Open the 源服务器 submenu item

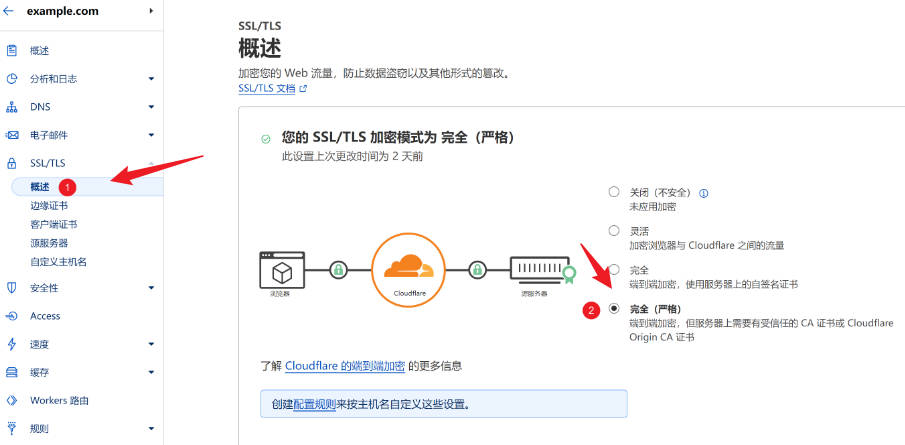[x=49, y=243]
